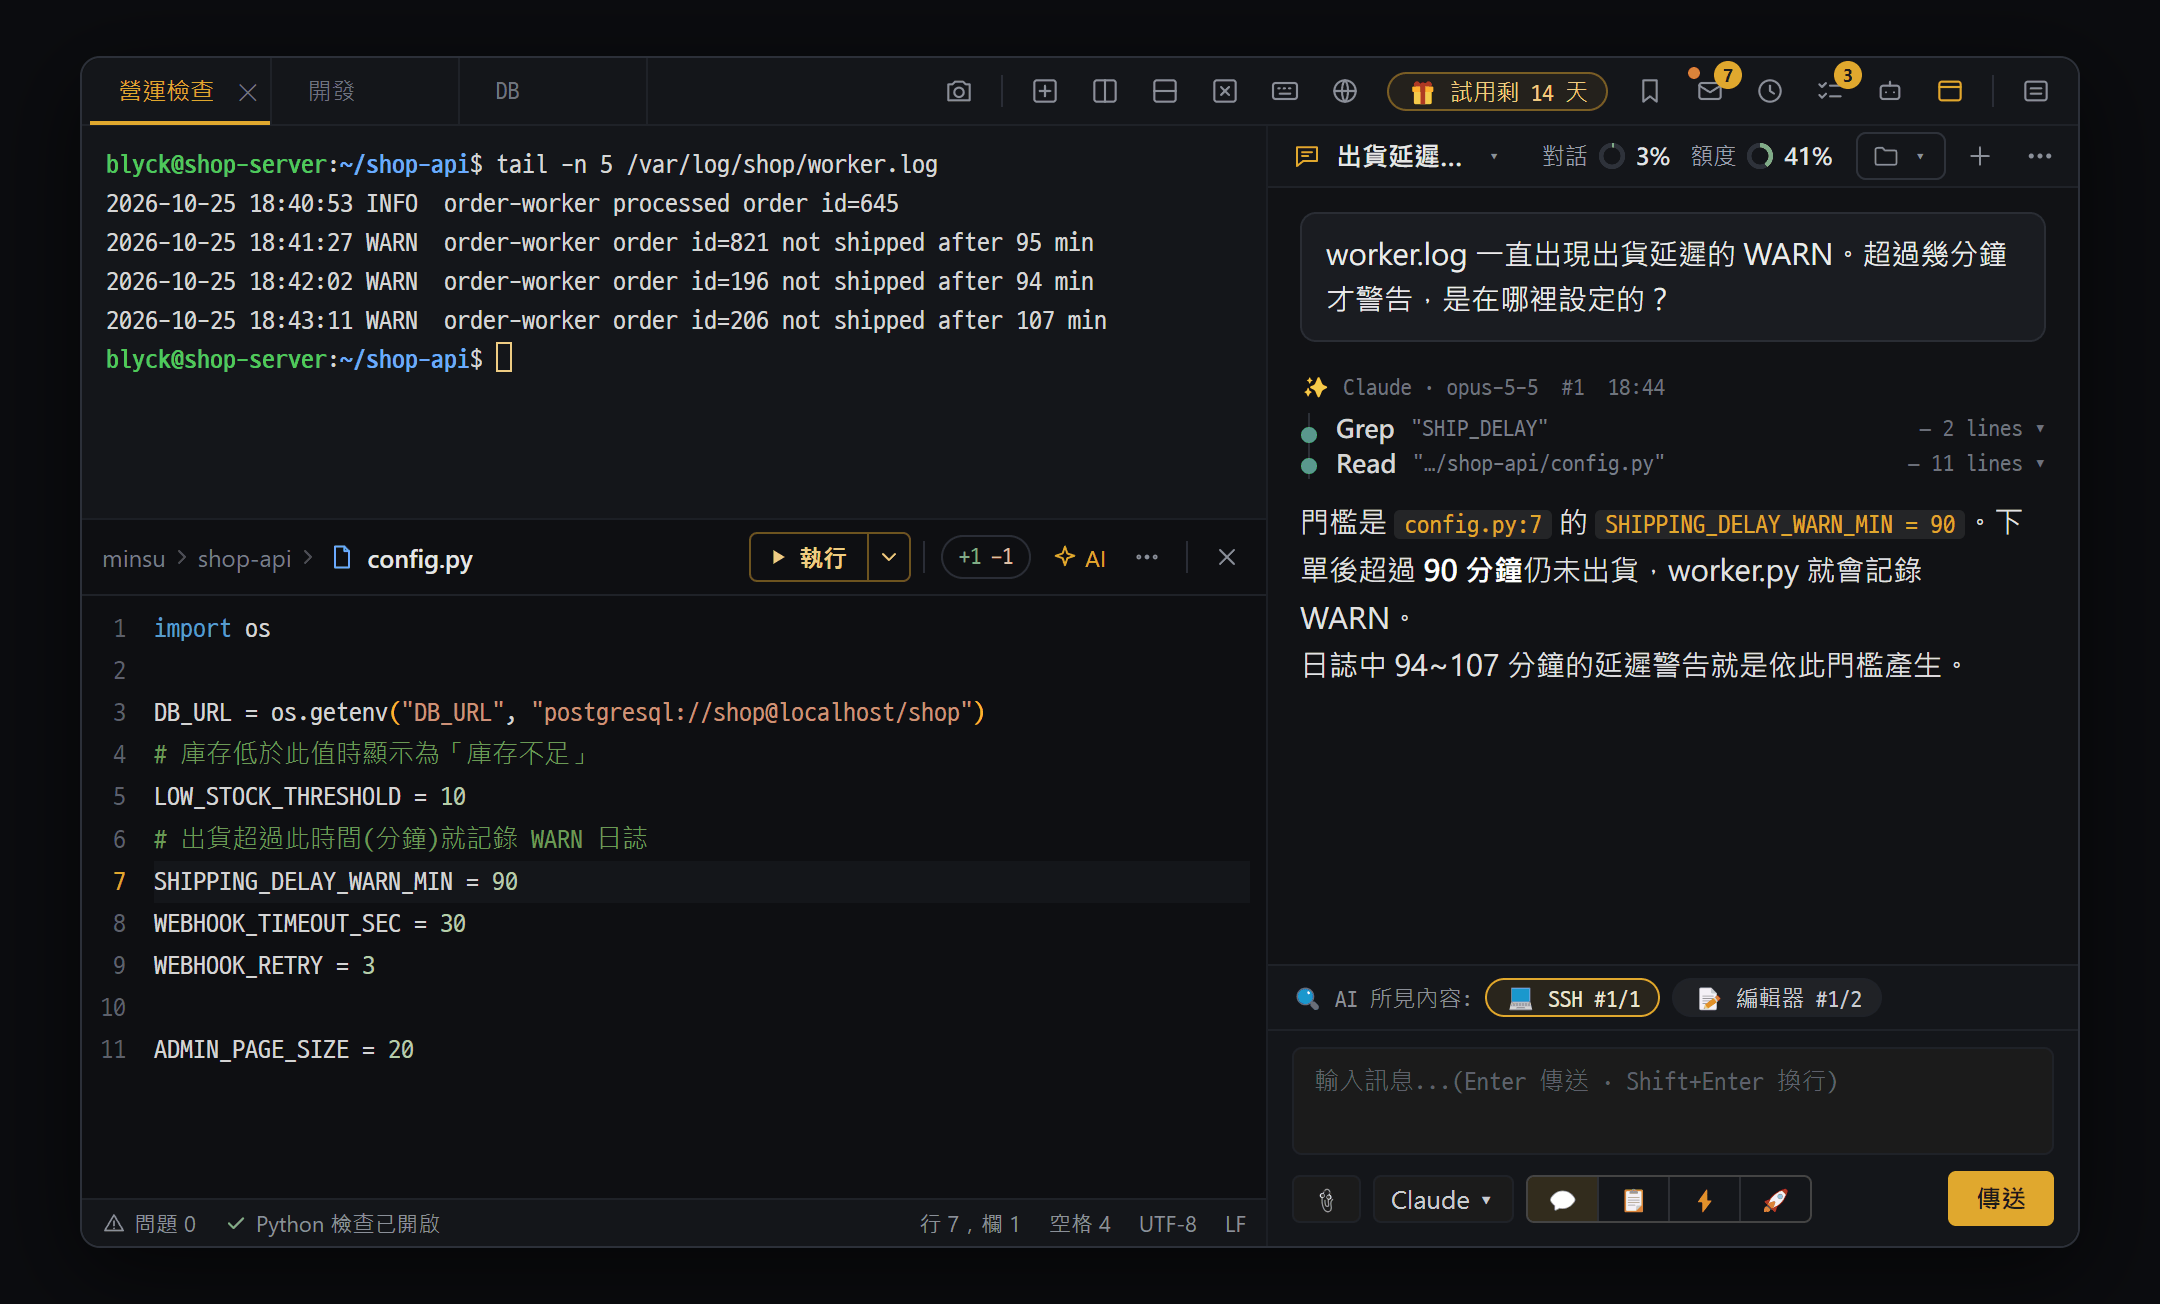Toggle SSH #1/1 context chip
The image size is (2160, 1304).
pos(1572,998)
